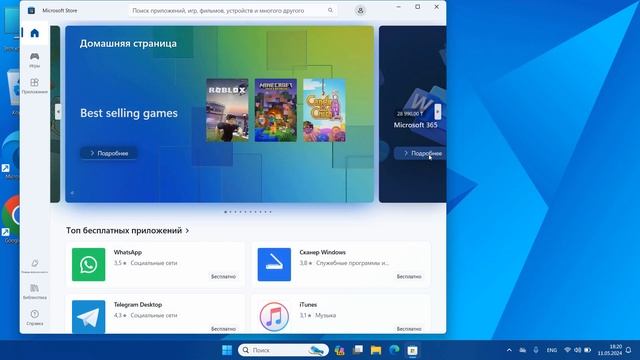The width and height of the screenshot is (640, 360).
Task: Open the WhatsApp app icon
Action: [89, 264]
